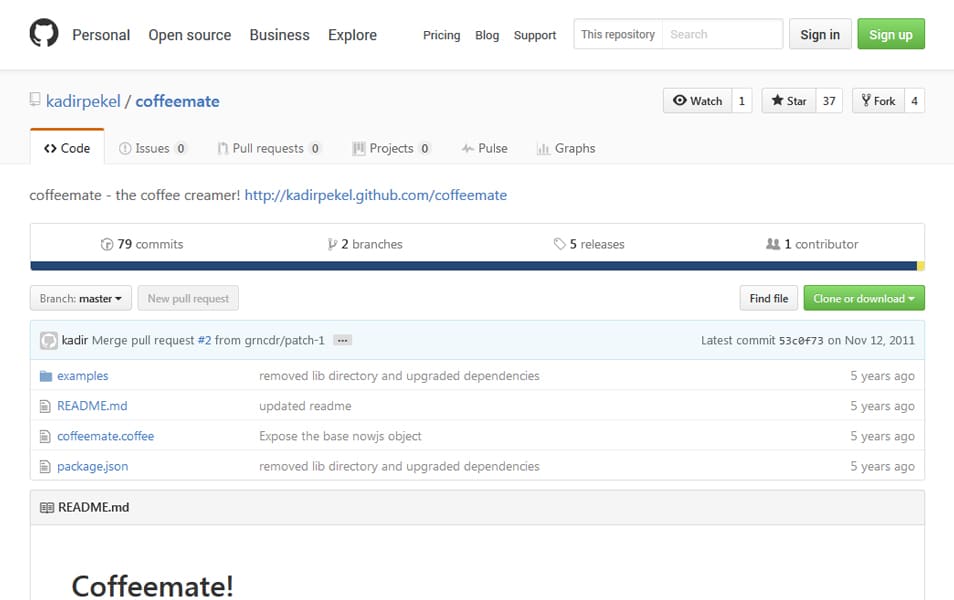Expand the Clone or download menu
The width and height of the screenshot is (954, 600).
click(x=864, y=298)
